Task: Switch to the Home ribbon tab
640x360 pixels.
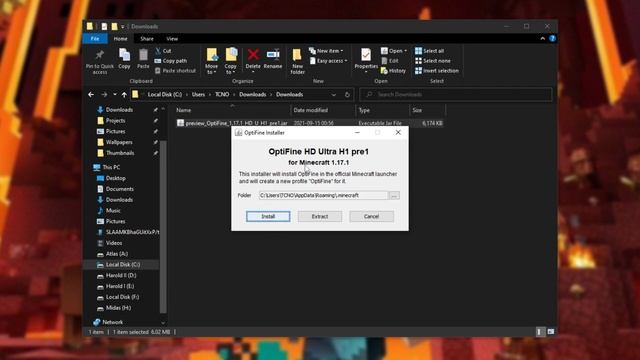Action: 120,39
